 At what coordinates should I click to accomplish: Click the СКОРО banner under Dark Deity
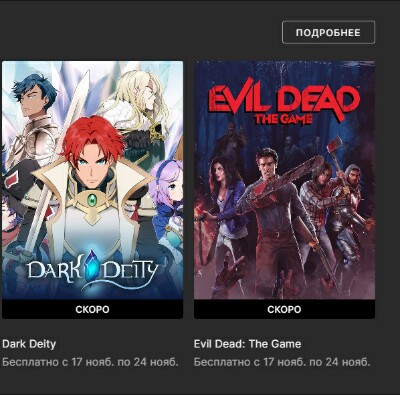[x=92, y=309]
